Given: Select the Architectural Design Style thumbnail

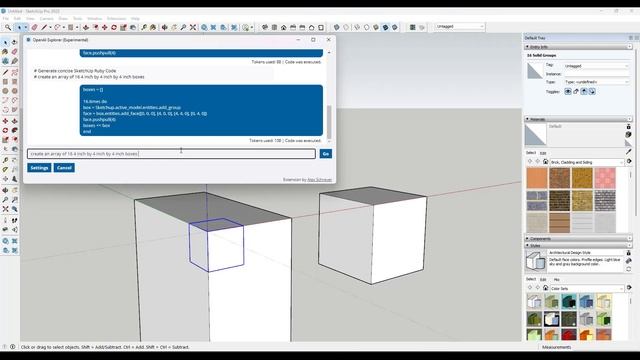Looking at the screenshot, I should 535,261.
